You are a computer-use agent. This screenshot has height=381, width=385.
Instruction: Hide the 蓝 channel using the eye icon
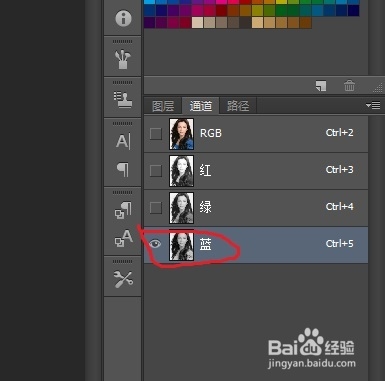pos(155,244)
